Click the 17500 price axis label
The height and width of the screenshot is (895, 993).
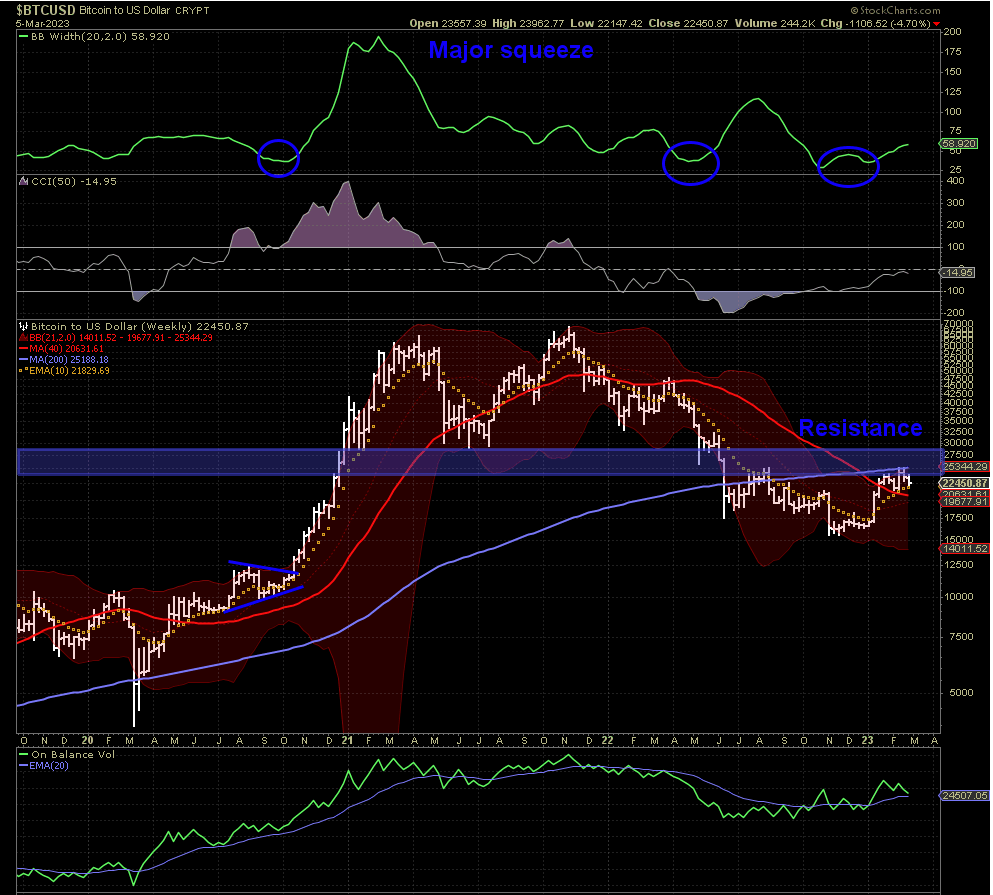click(961, 517)
